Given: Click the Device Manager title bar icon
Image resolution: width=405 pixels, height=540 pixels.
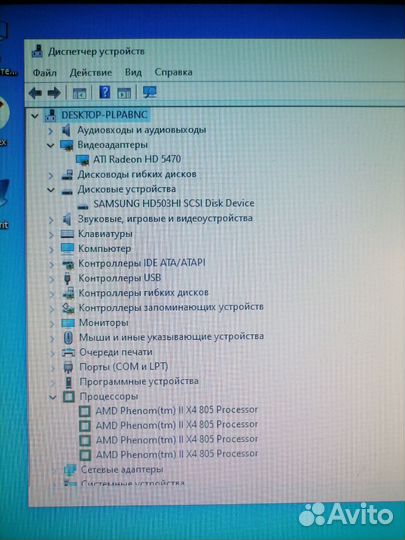Looking at the screenshot, I should coord(37,51).
